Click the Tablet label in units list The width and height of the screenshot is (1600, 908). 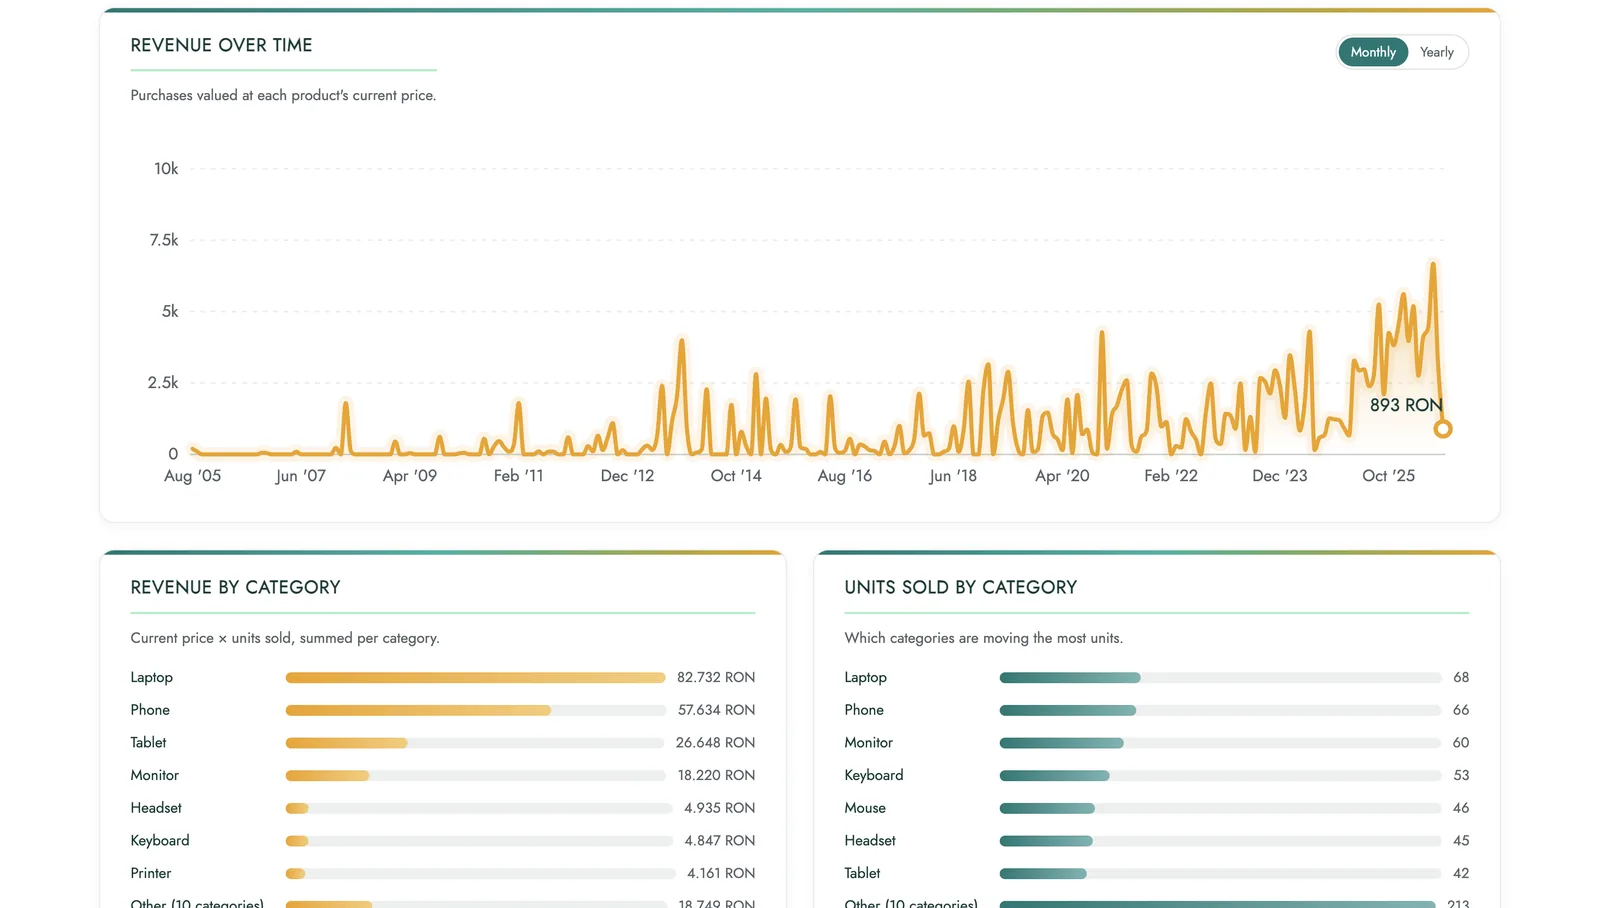coord(862,873)
